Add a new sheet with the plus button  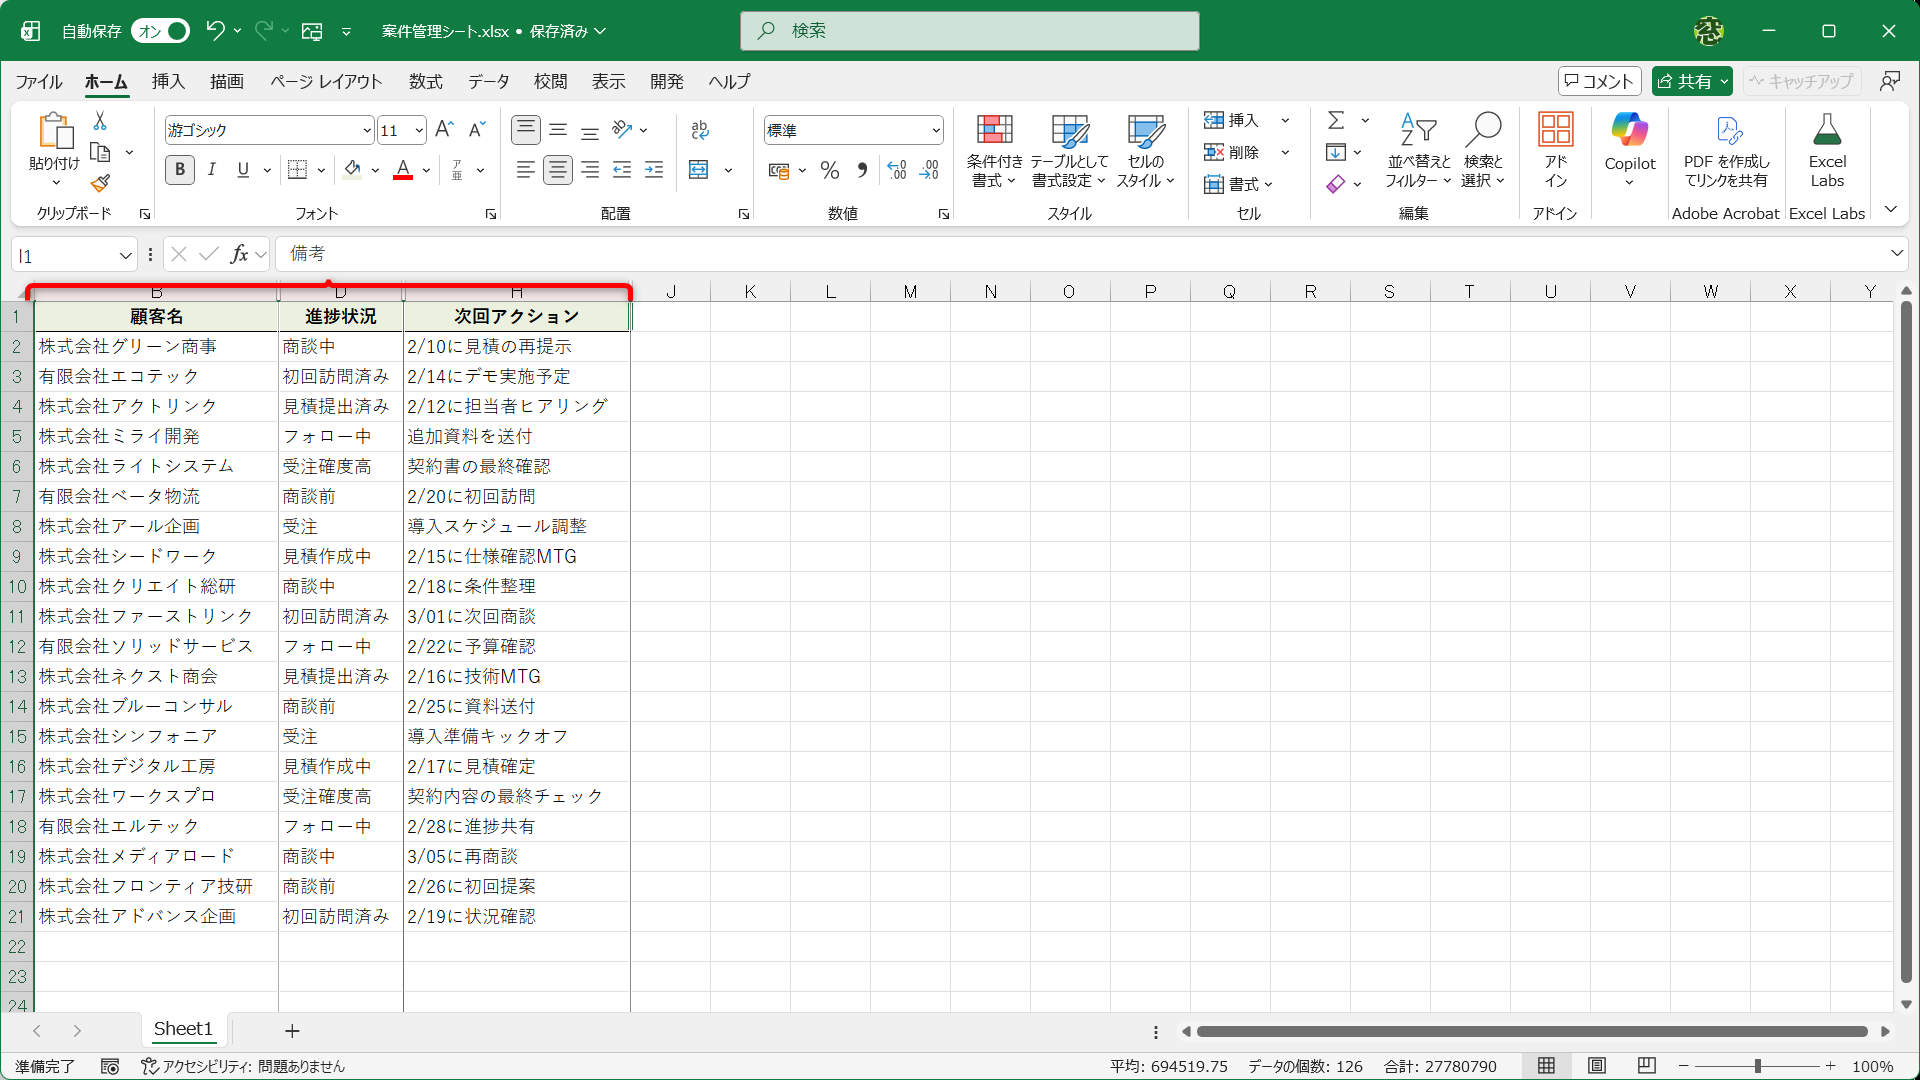coord(292,1030)
